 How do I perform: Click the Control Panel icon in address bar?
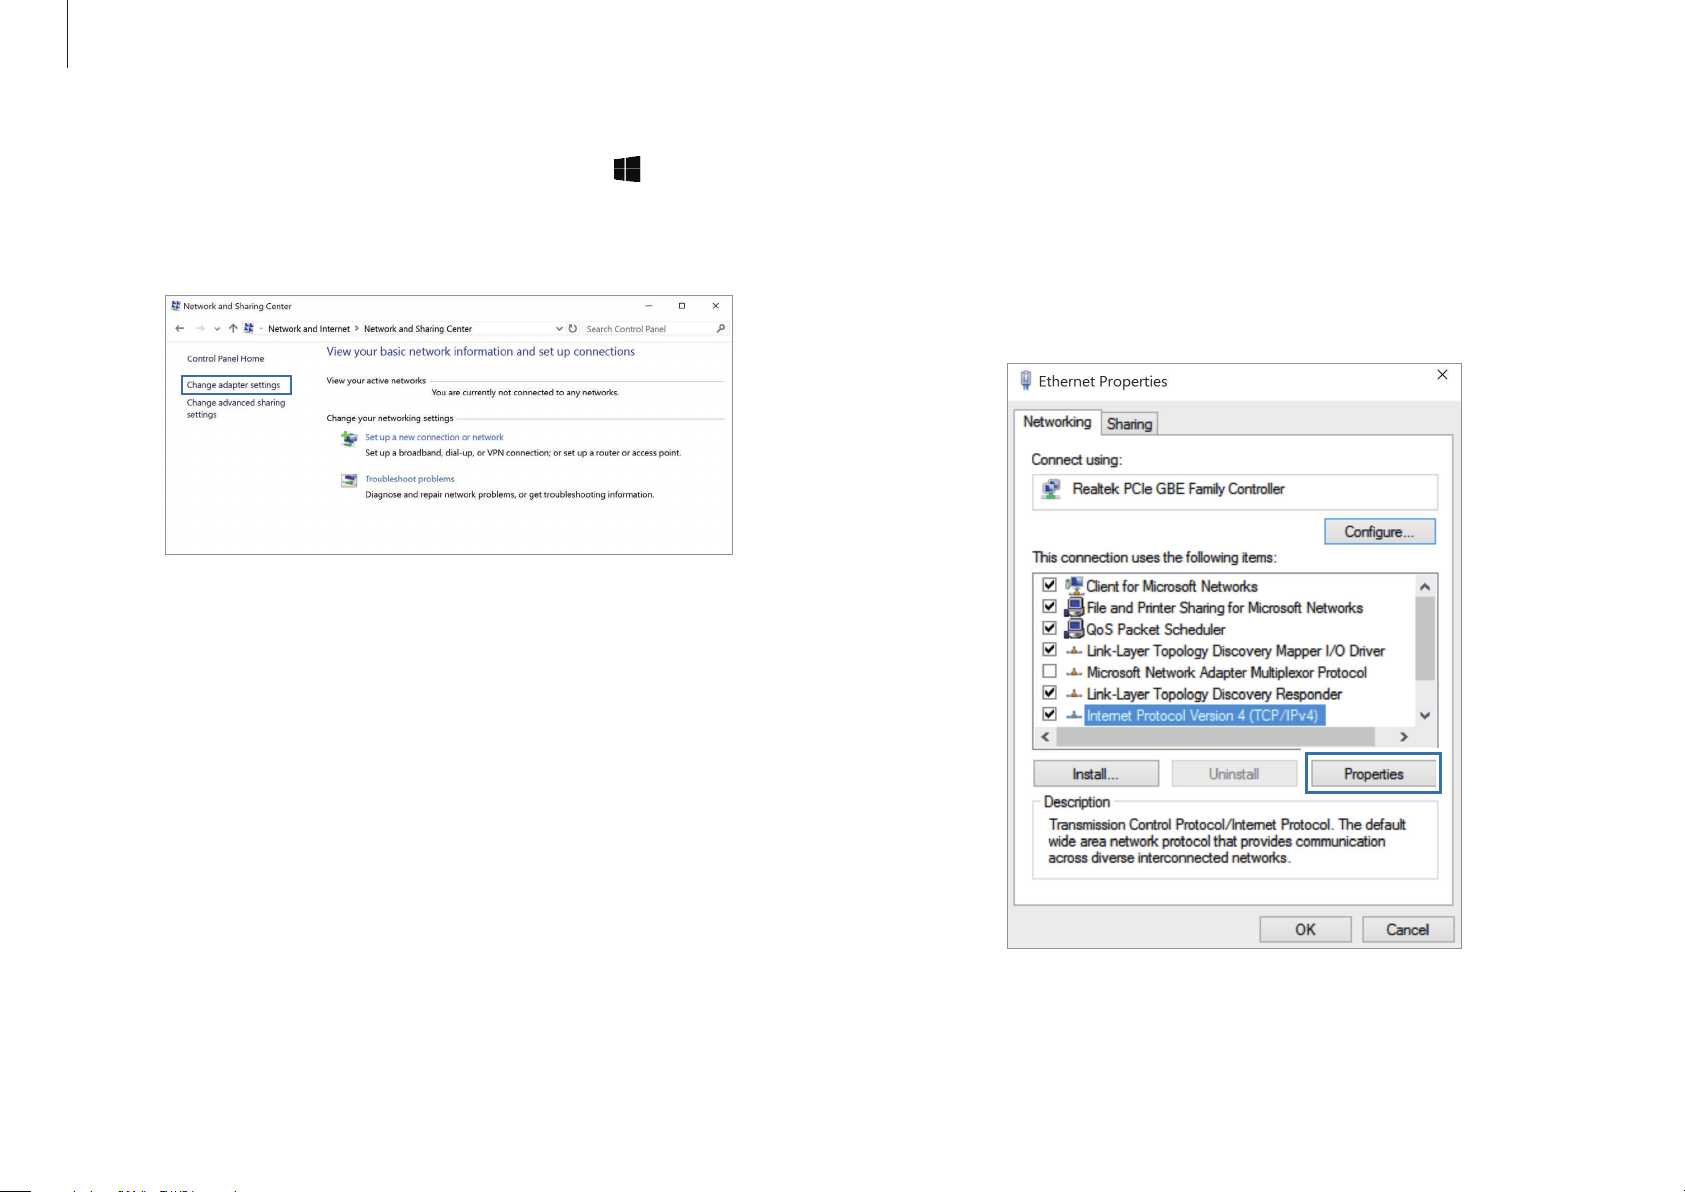(x=249, y=328)
